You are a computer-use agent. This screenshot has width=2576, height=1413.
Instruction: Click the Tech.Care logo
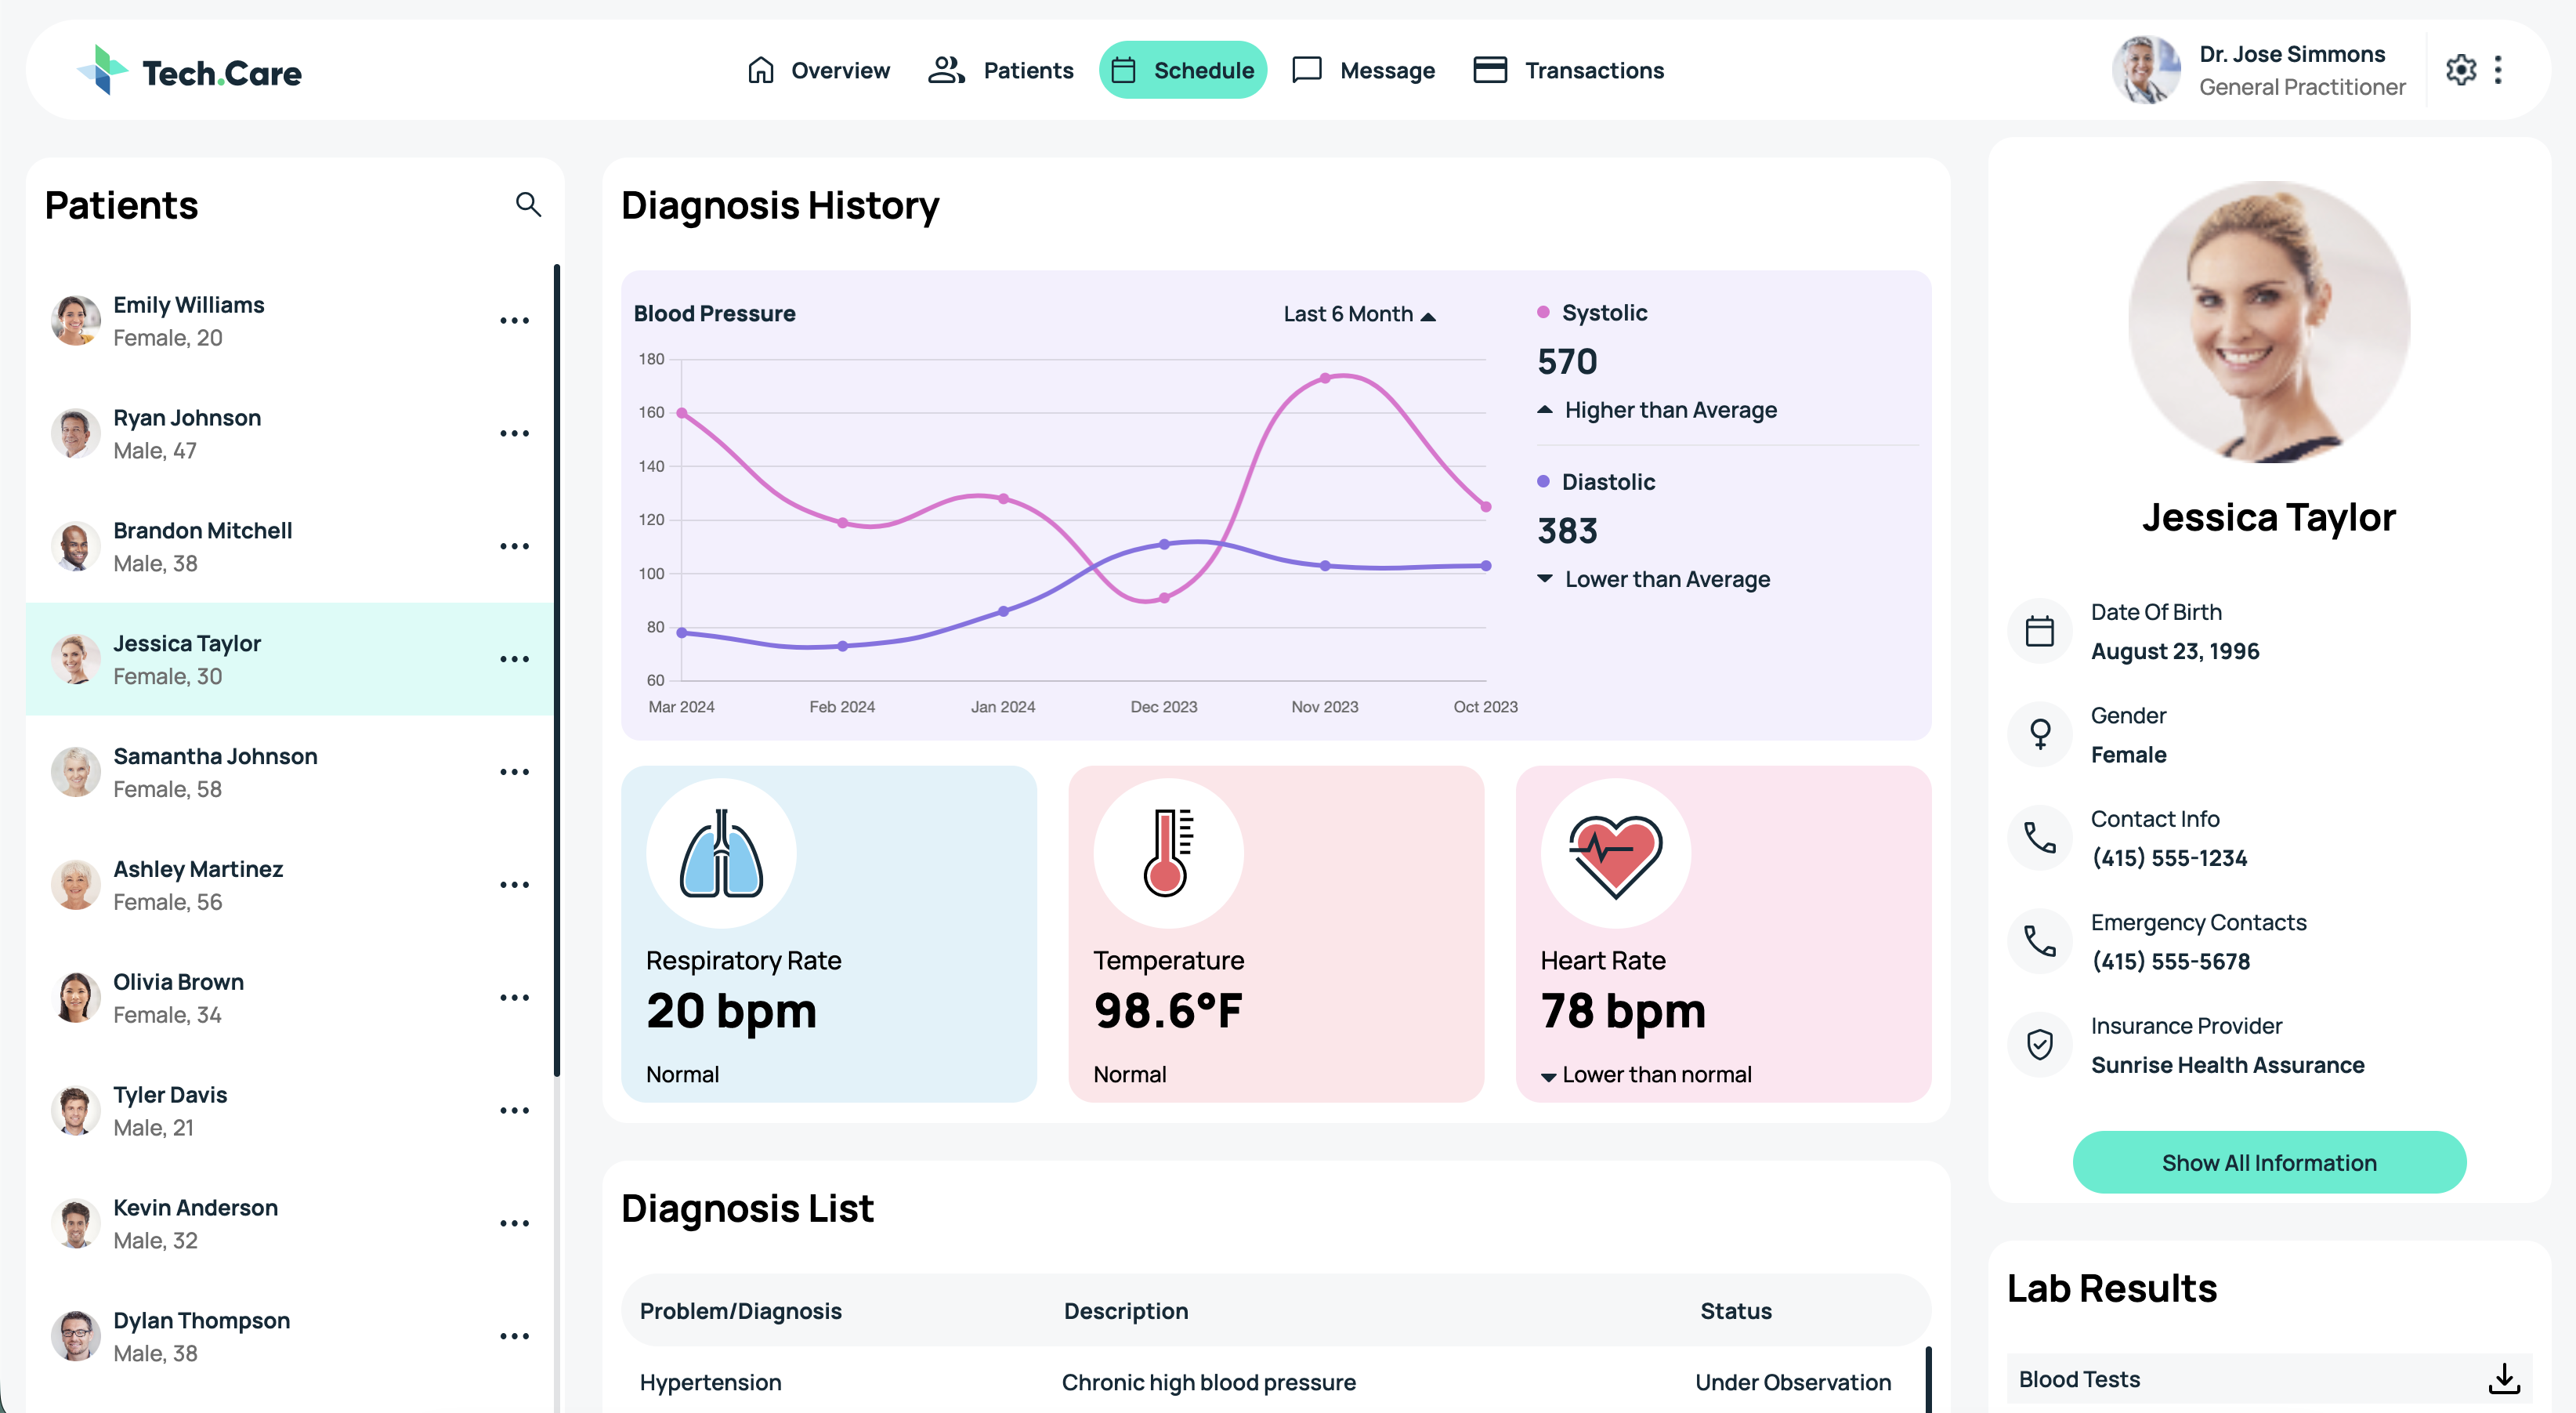(x=190, y=71)
